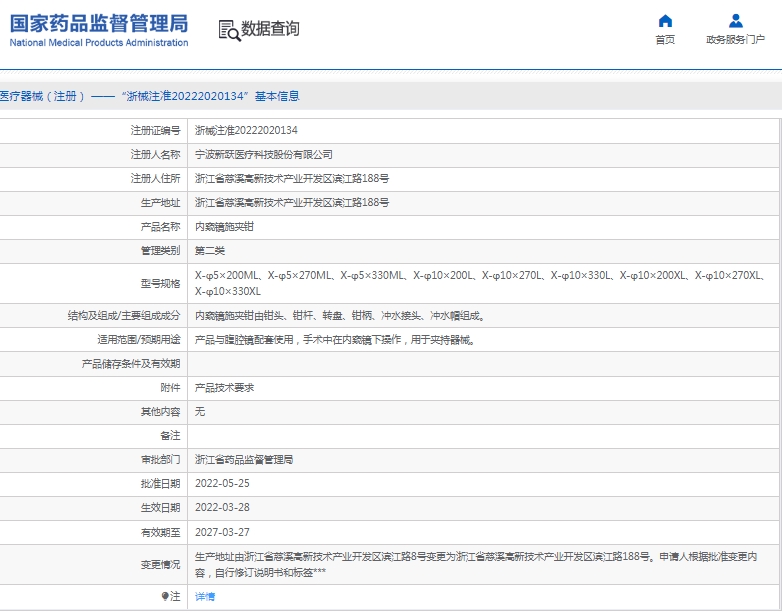Select product name 内窥镜施夹钳
The width and height of the screenshot is (782, 616).
(x=224, y=227)
